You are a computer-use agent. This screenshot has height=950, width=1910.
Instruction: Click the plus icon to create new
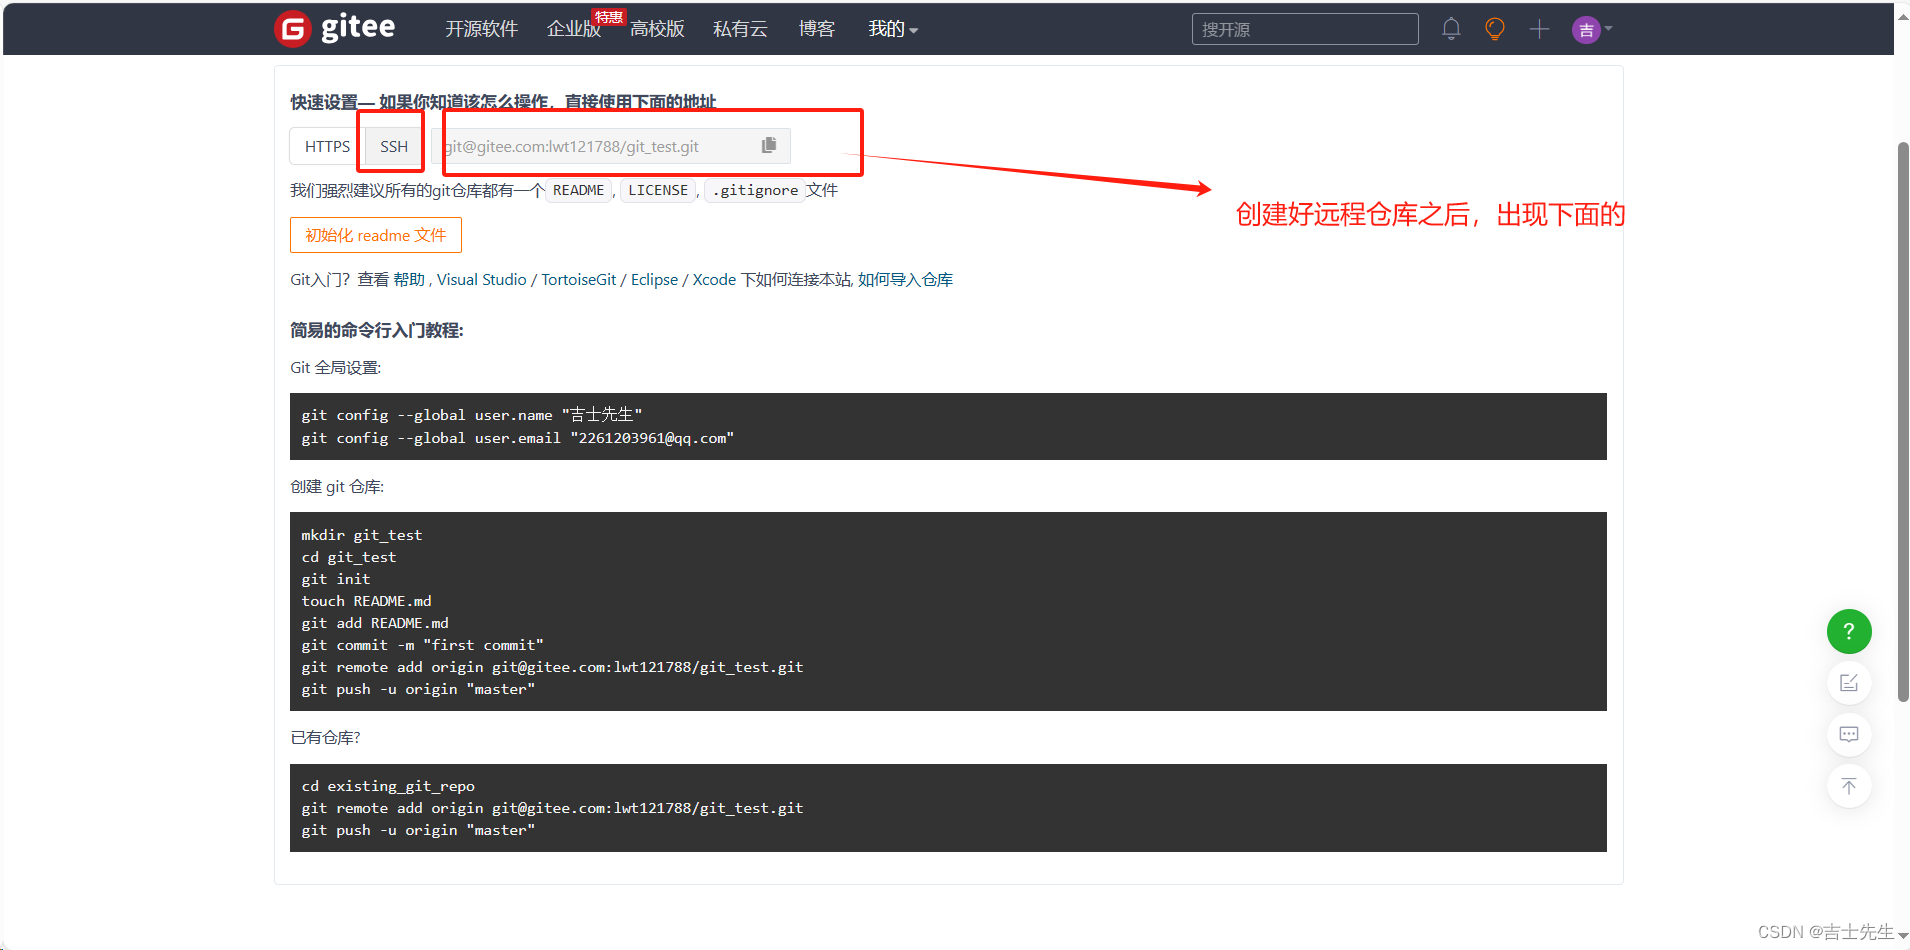point(1539,29)
